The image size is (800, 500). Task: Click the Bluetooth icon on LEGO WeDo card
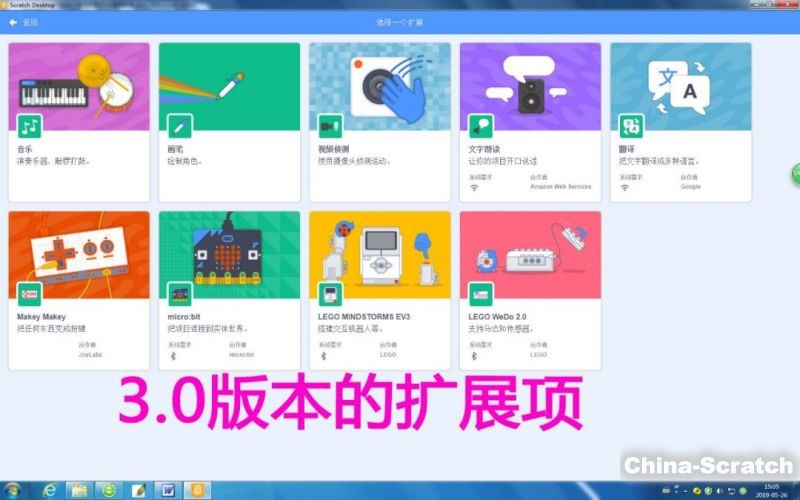click(474, 356)
